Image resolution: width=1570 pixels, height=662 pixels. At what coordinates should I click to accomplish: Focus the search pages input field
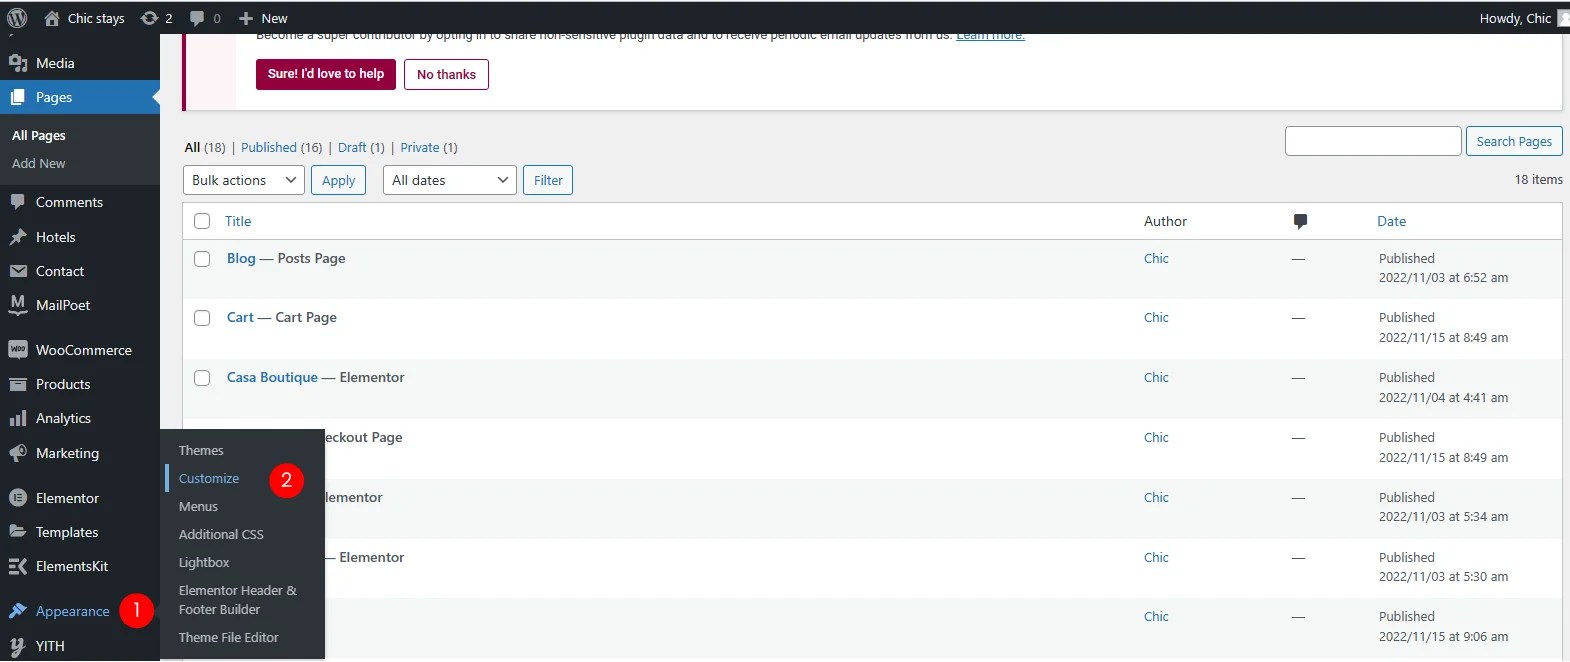(1373, 141)
